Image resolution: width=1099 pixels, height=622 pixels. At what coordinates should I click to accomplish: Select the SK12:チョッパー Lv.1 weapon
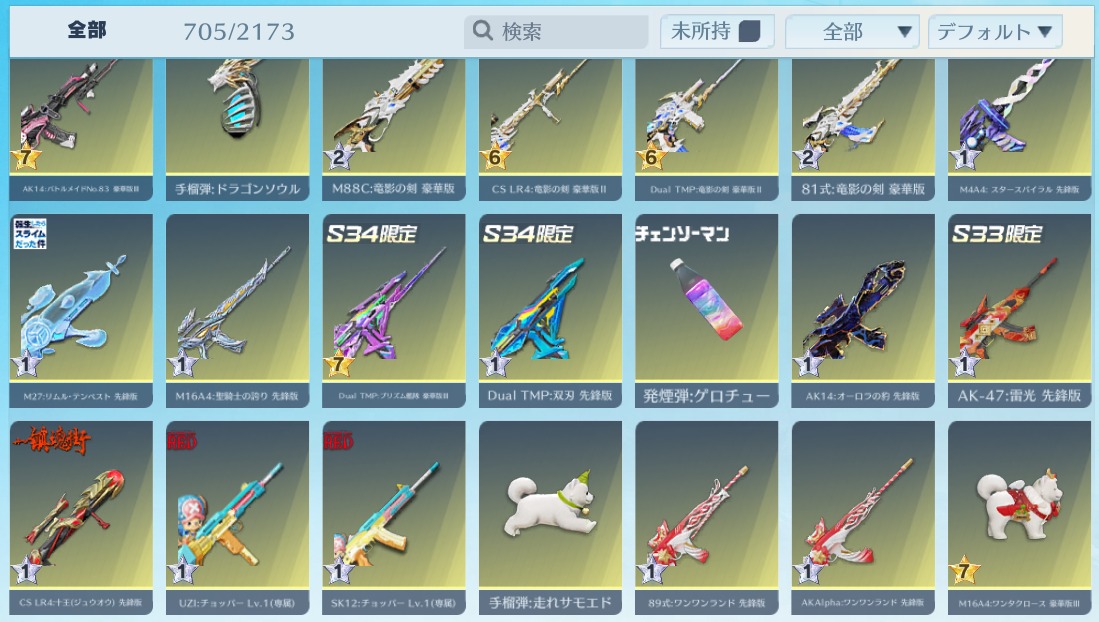(394, 518)
